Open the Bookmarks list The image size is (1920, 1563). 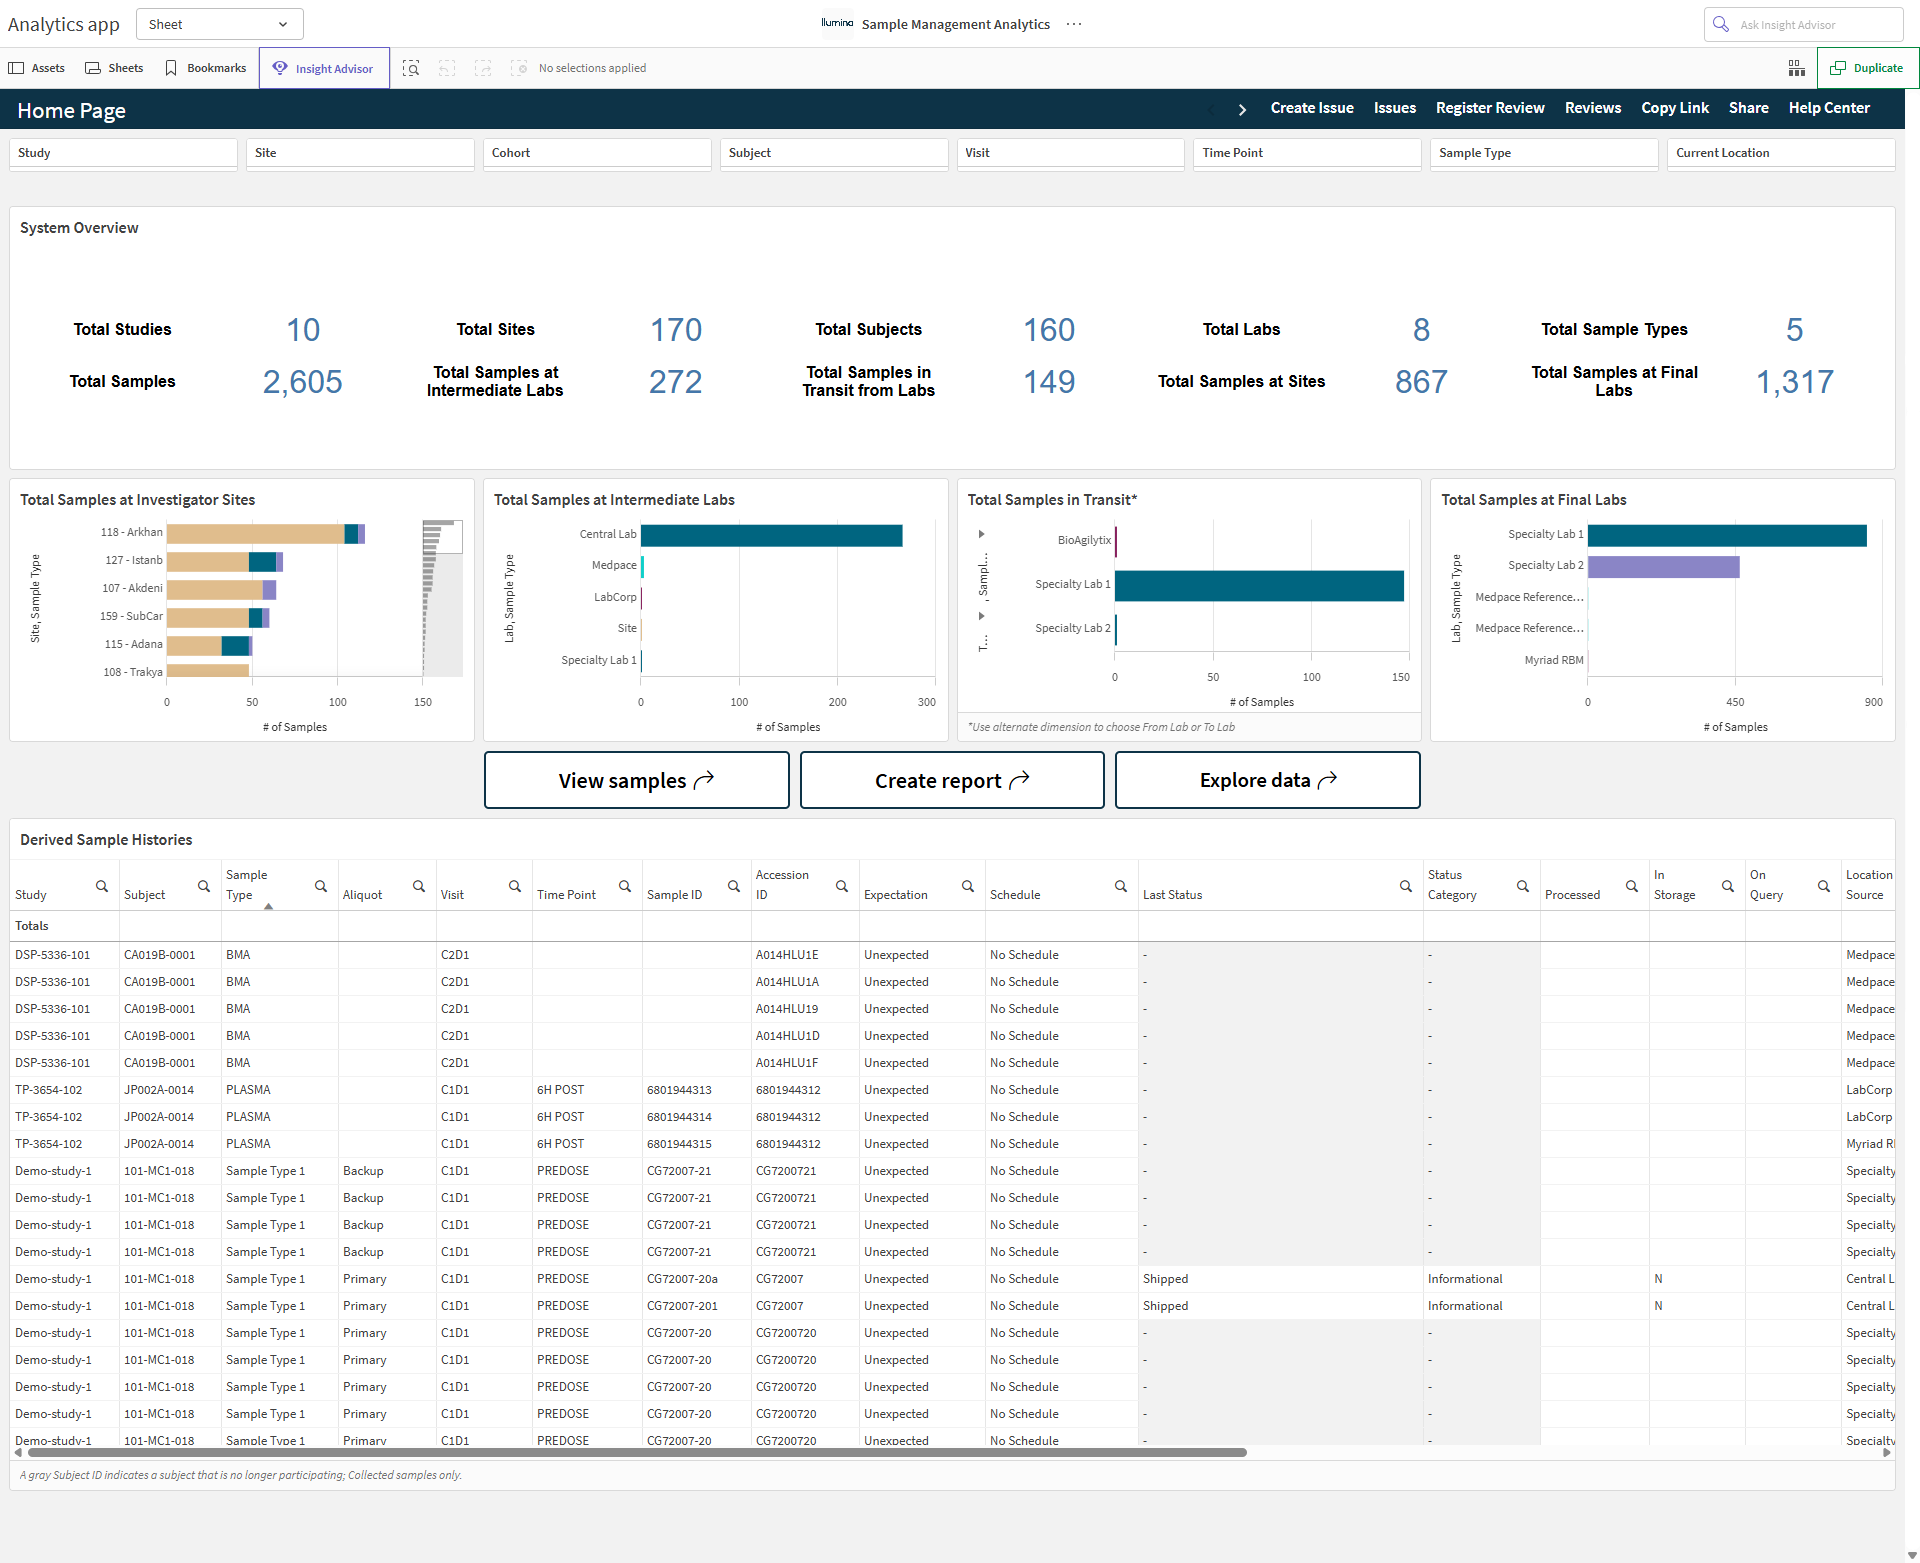[x=205, y=68]
